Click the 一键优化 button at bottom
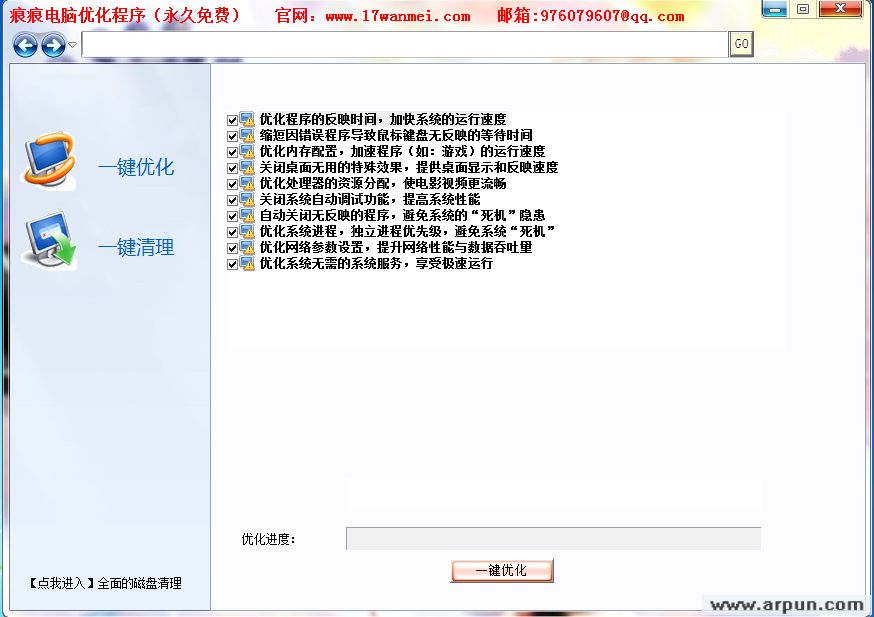874x617 pixels. [x=502, y=571]
